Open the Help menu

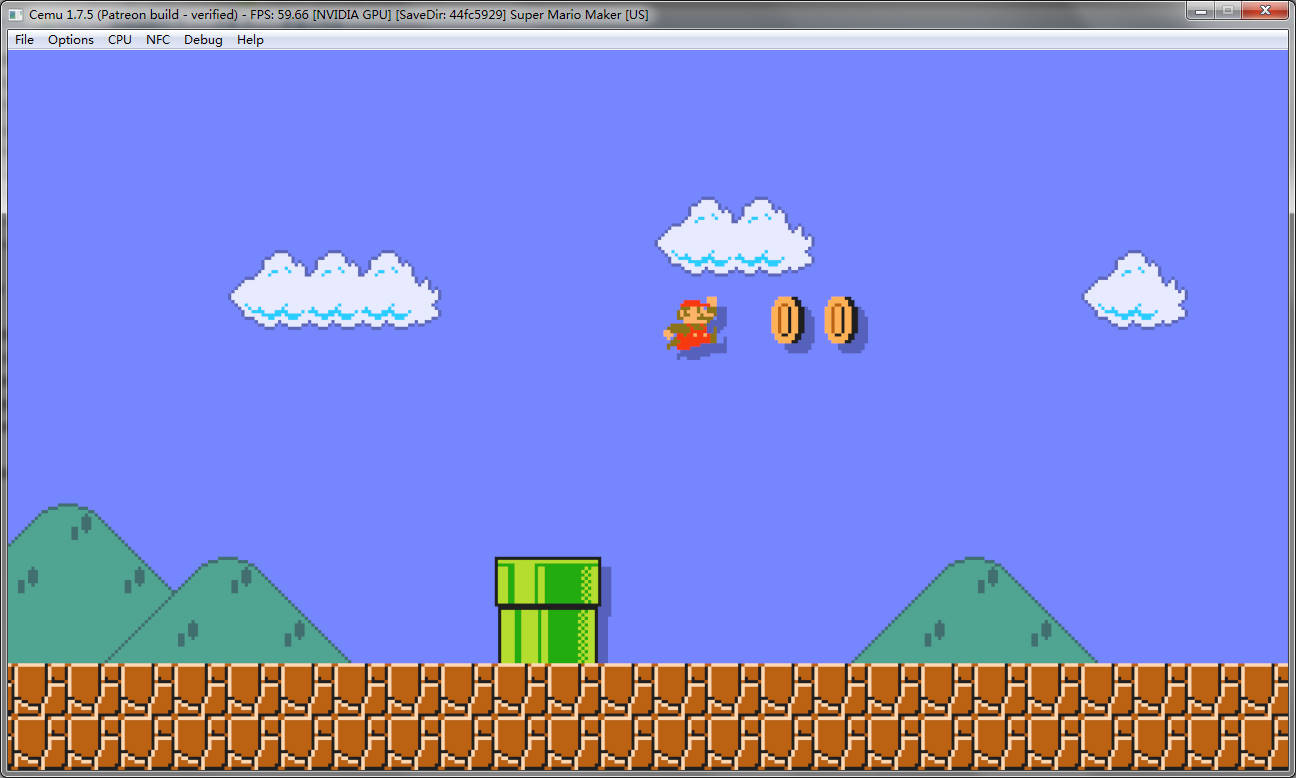point(250,40)
